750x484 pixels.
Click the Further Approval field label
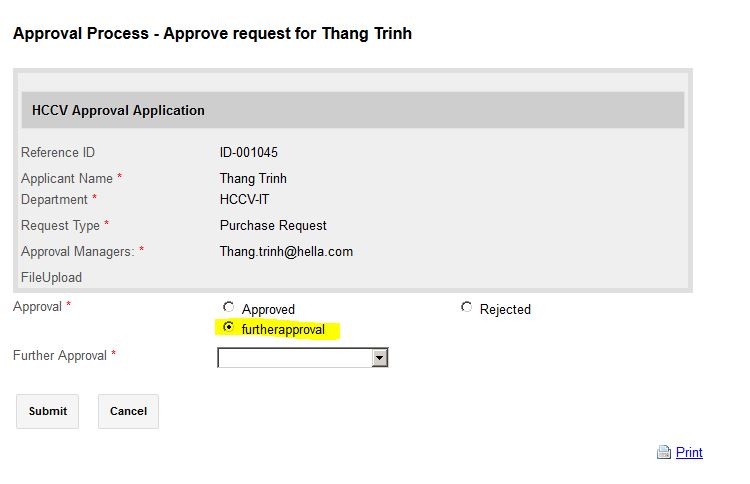click(x=60, y=355)
